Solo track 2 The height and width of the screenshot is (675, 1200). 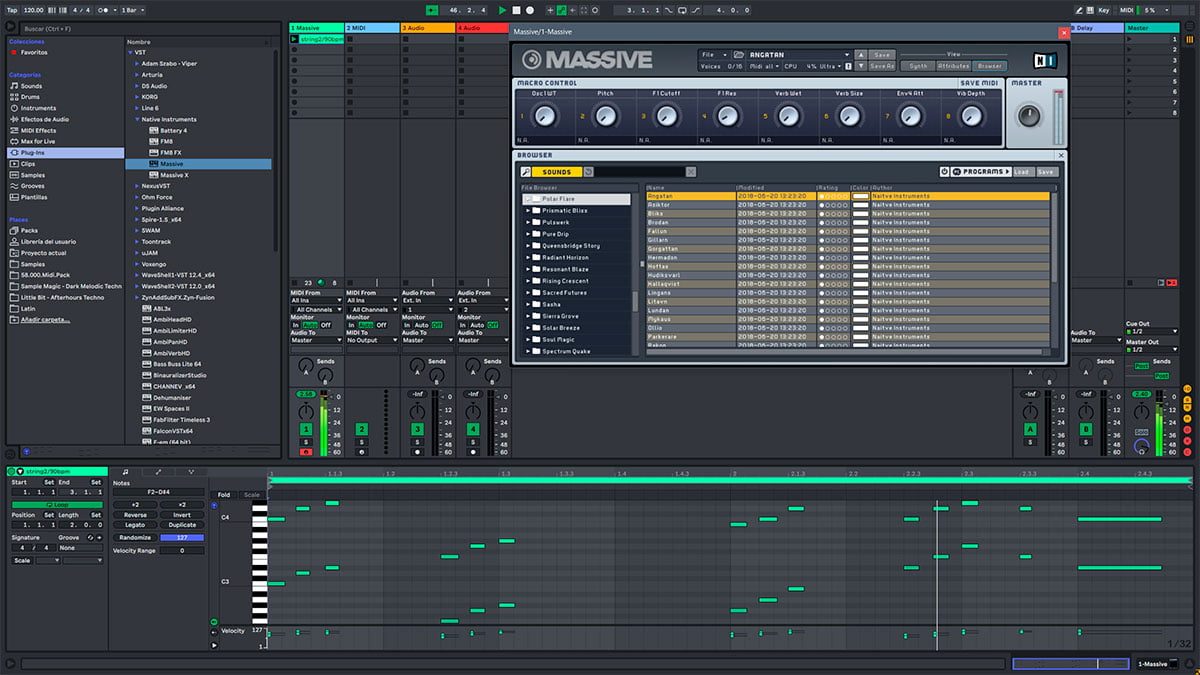[362, 441]
